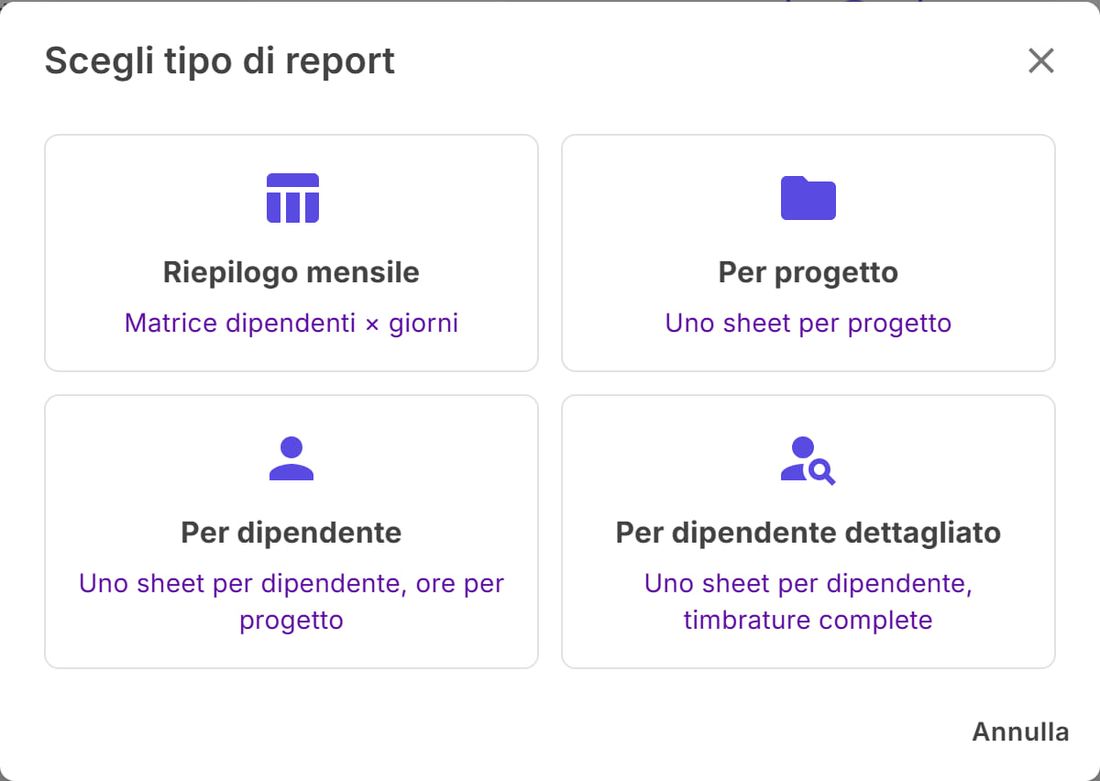Pick the Per dipendente title

291,533
